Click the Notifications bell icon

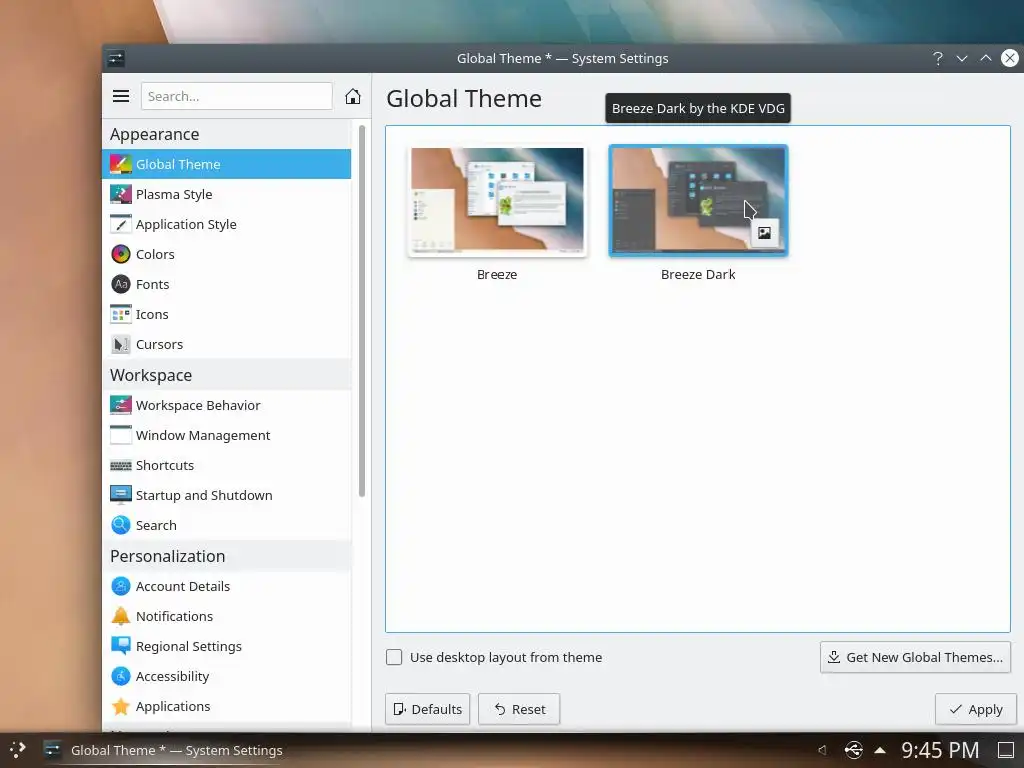pos(121,616)
